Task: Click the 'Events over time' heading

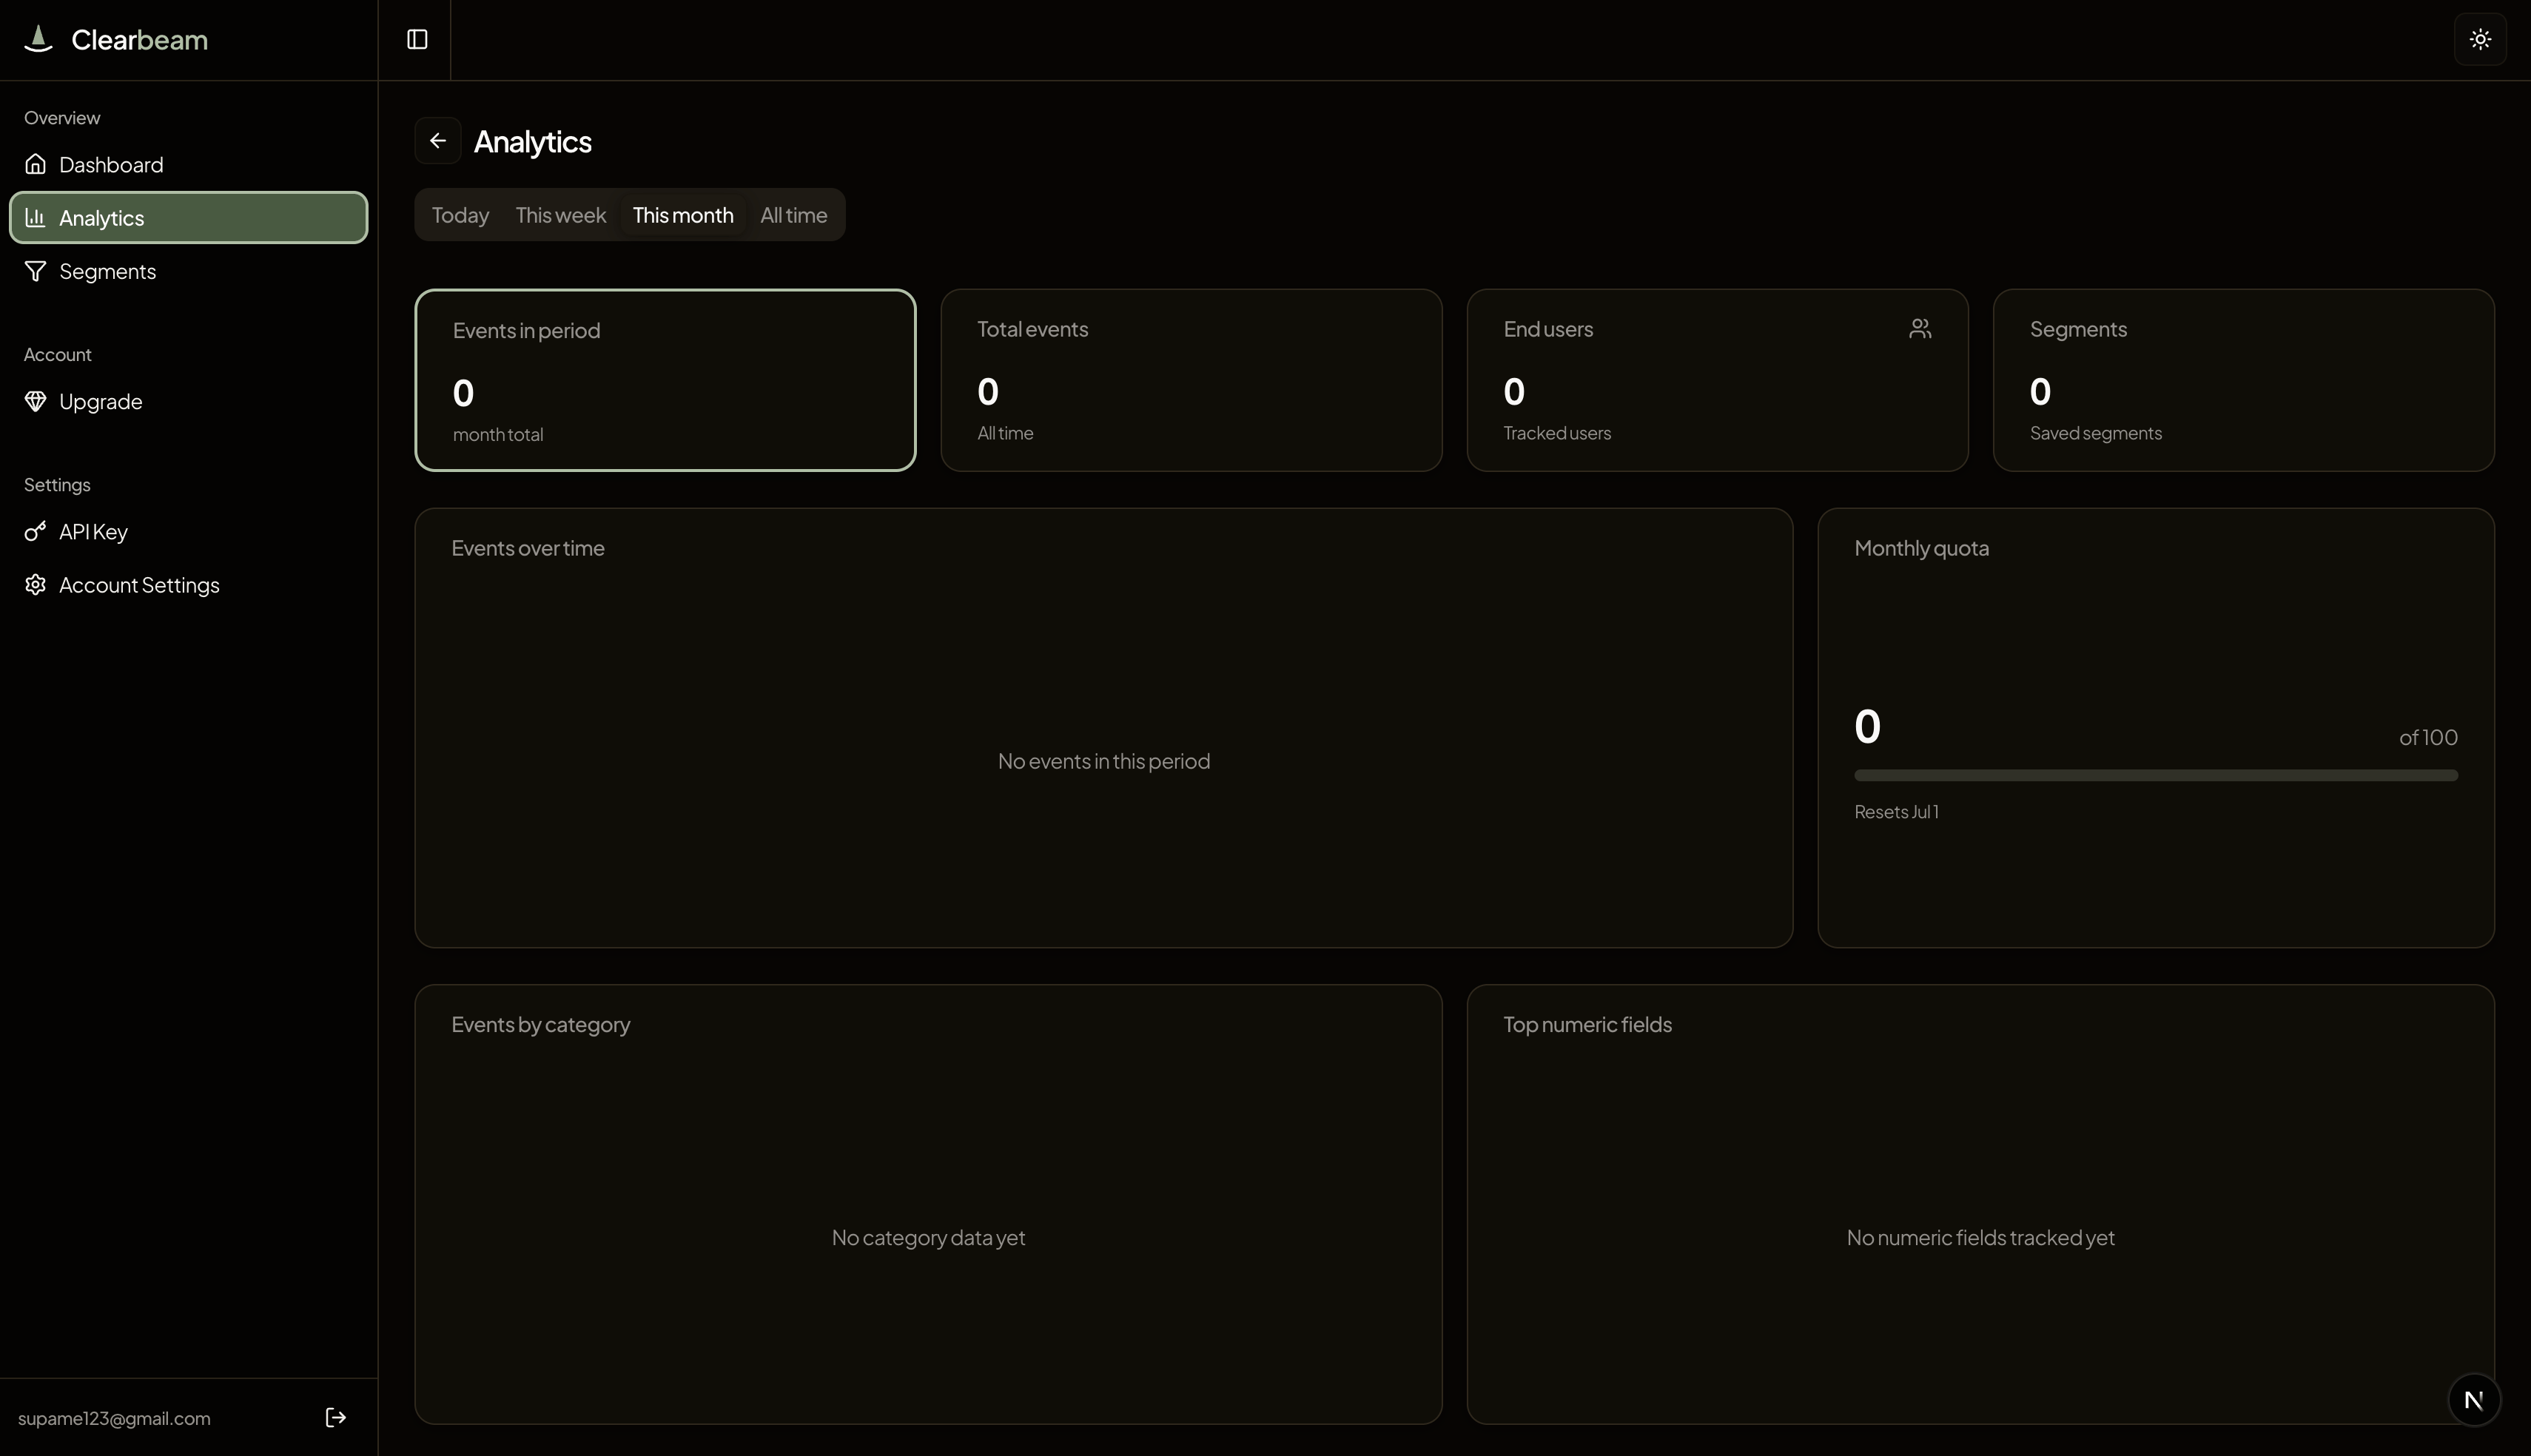Action: [x=528, y=548]
